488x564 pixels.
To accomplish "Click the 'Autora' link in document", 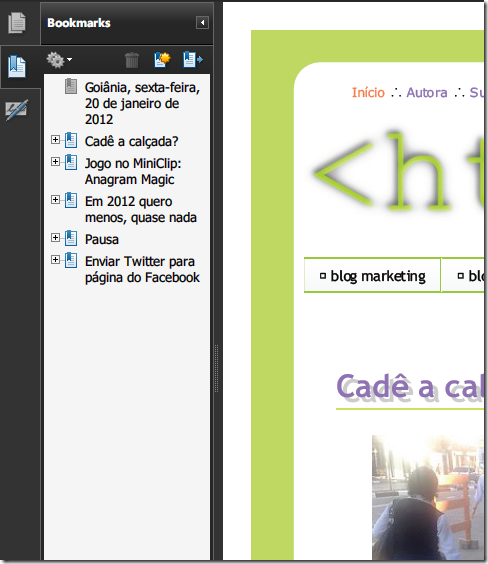I will (427, 92).
